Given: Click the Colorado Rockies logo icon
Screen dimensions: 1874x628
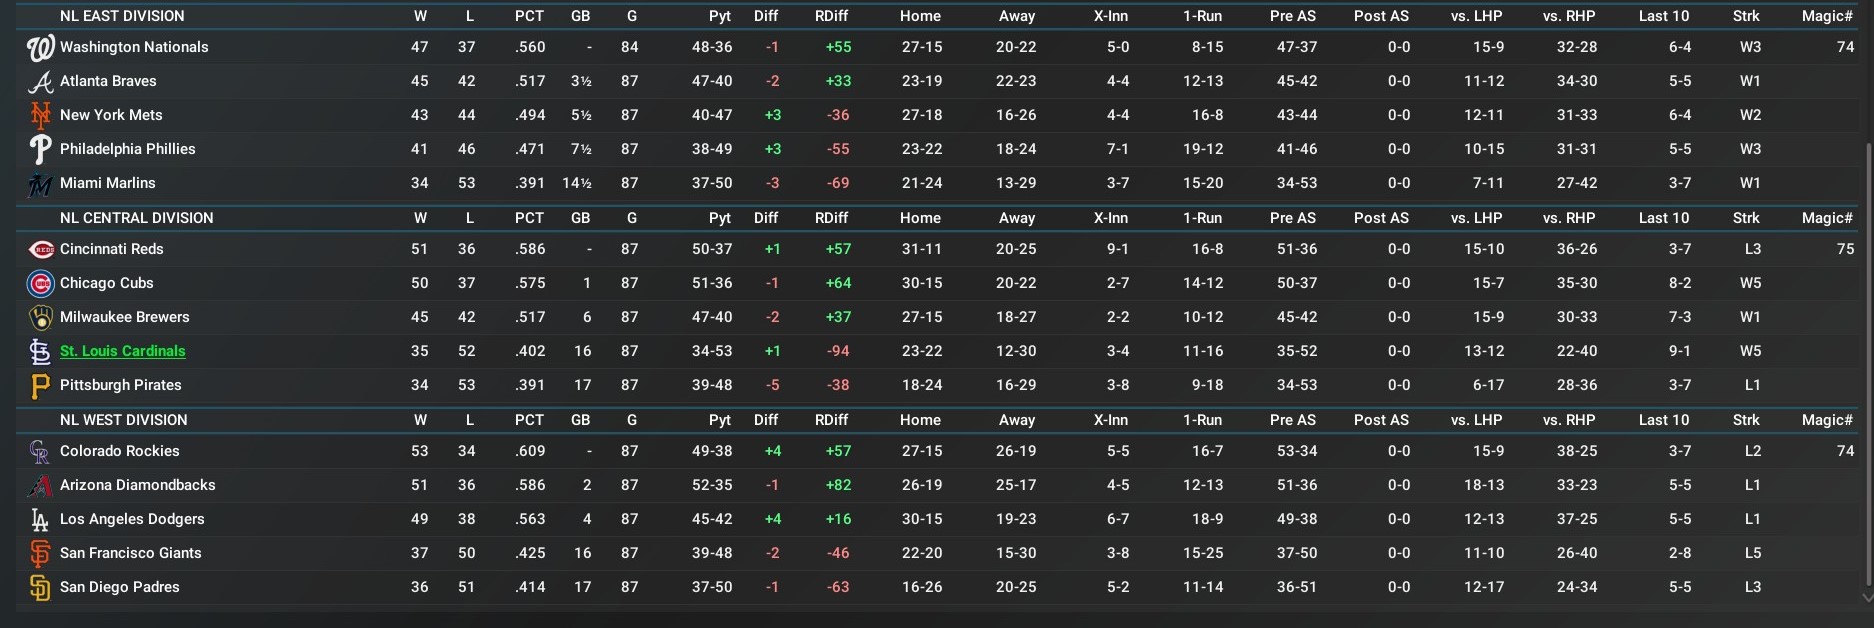Looking at the screenshot, I should (40, 452).
